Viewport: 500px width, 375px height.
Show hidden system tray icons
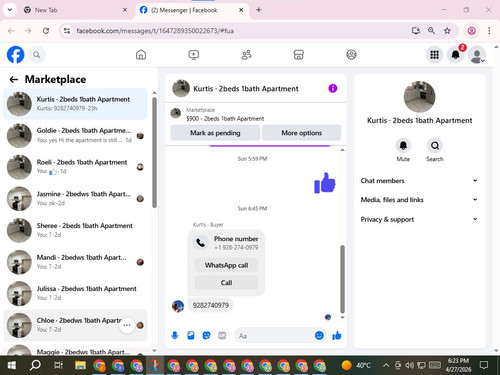386,366
